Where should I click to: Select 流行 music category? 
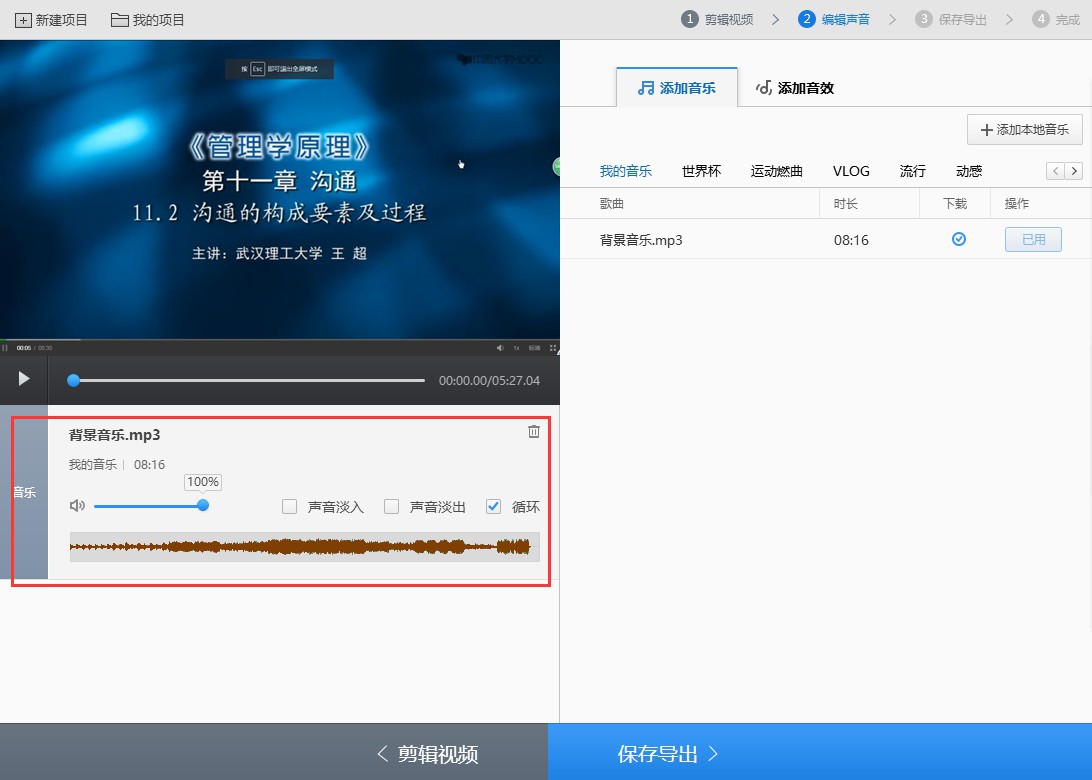[x=912, y=171]
